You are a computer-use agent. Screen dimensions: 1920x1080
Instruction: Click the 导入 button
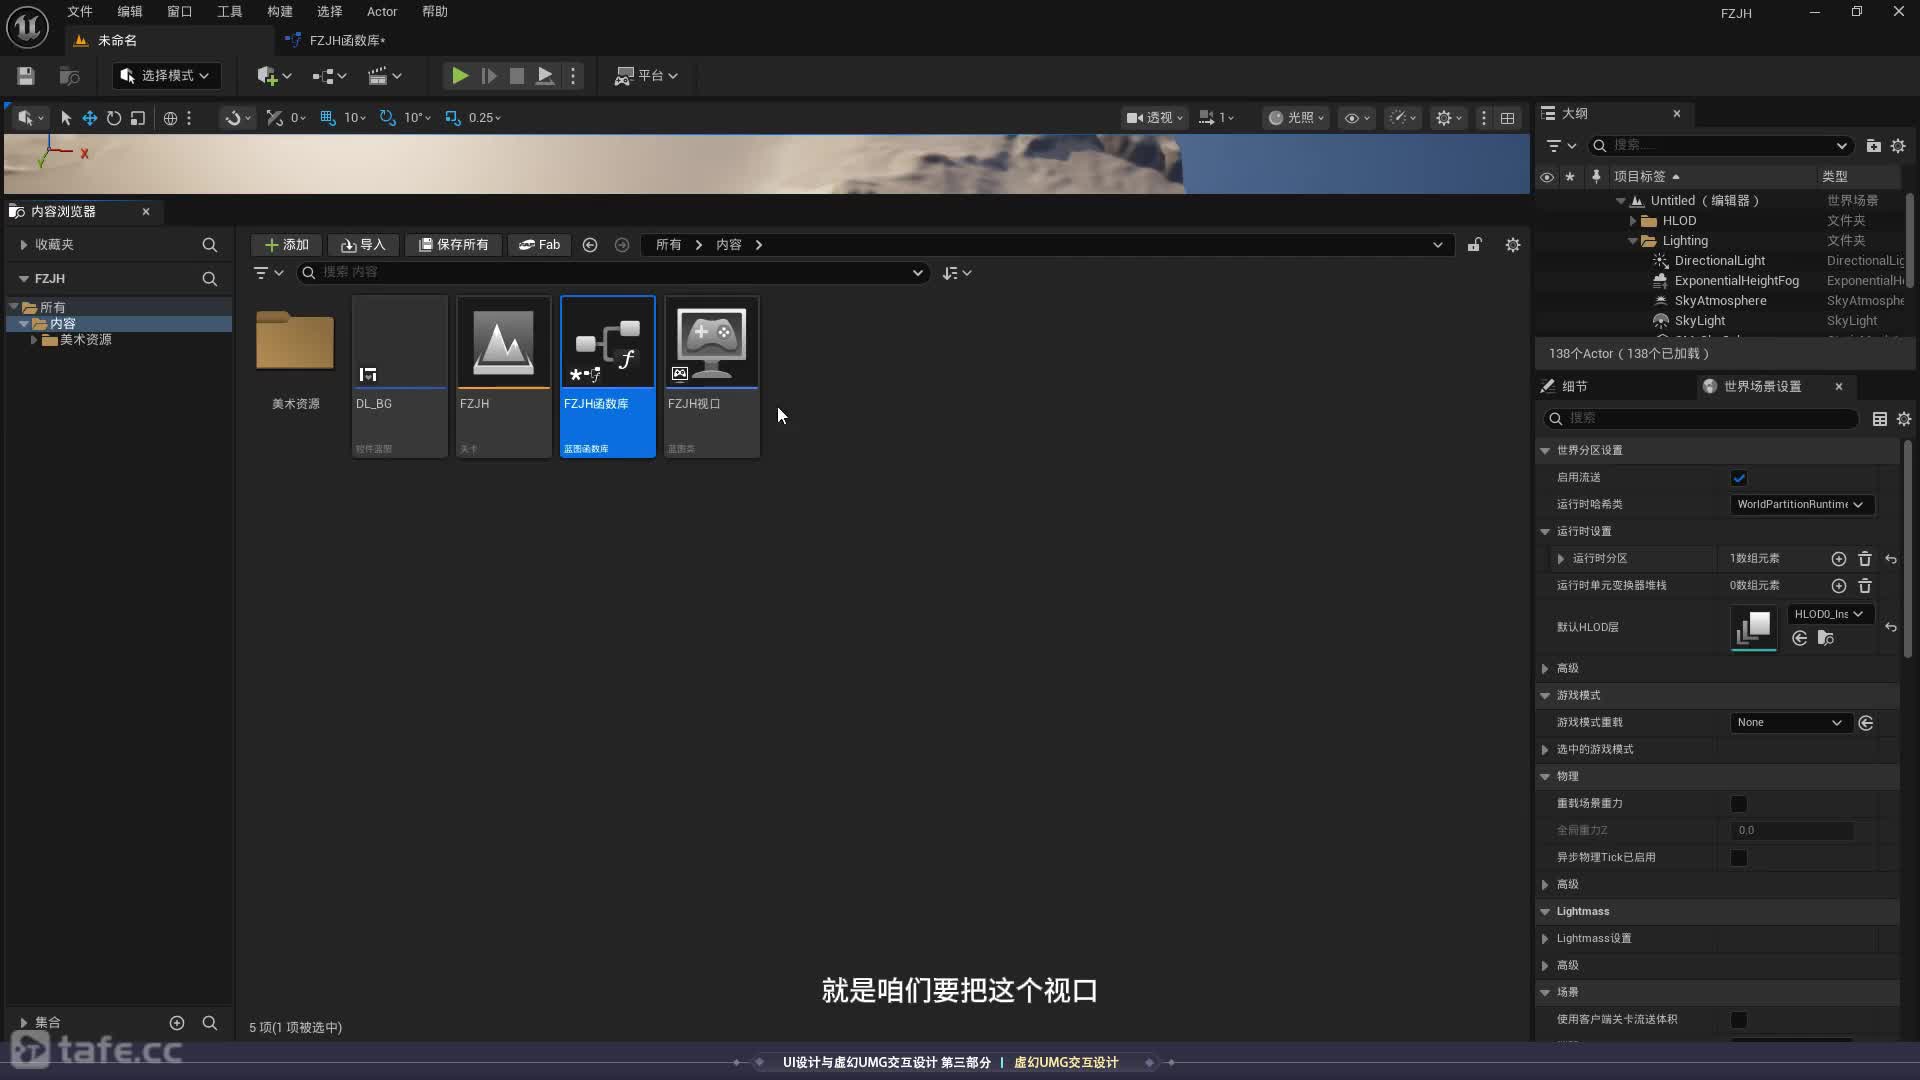(x=363, y=245)
